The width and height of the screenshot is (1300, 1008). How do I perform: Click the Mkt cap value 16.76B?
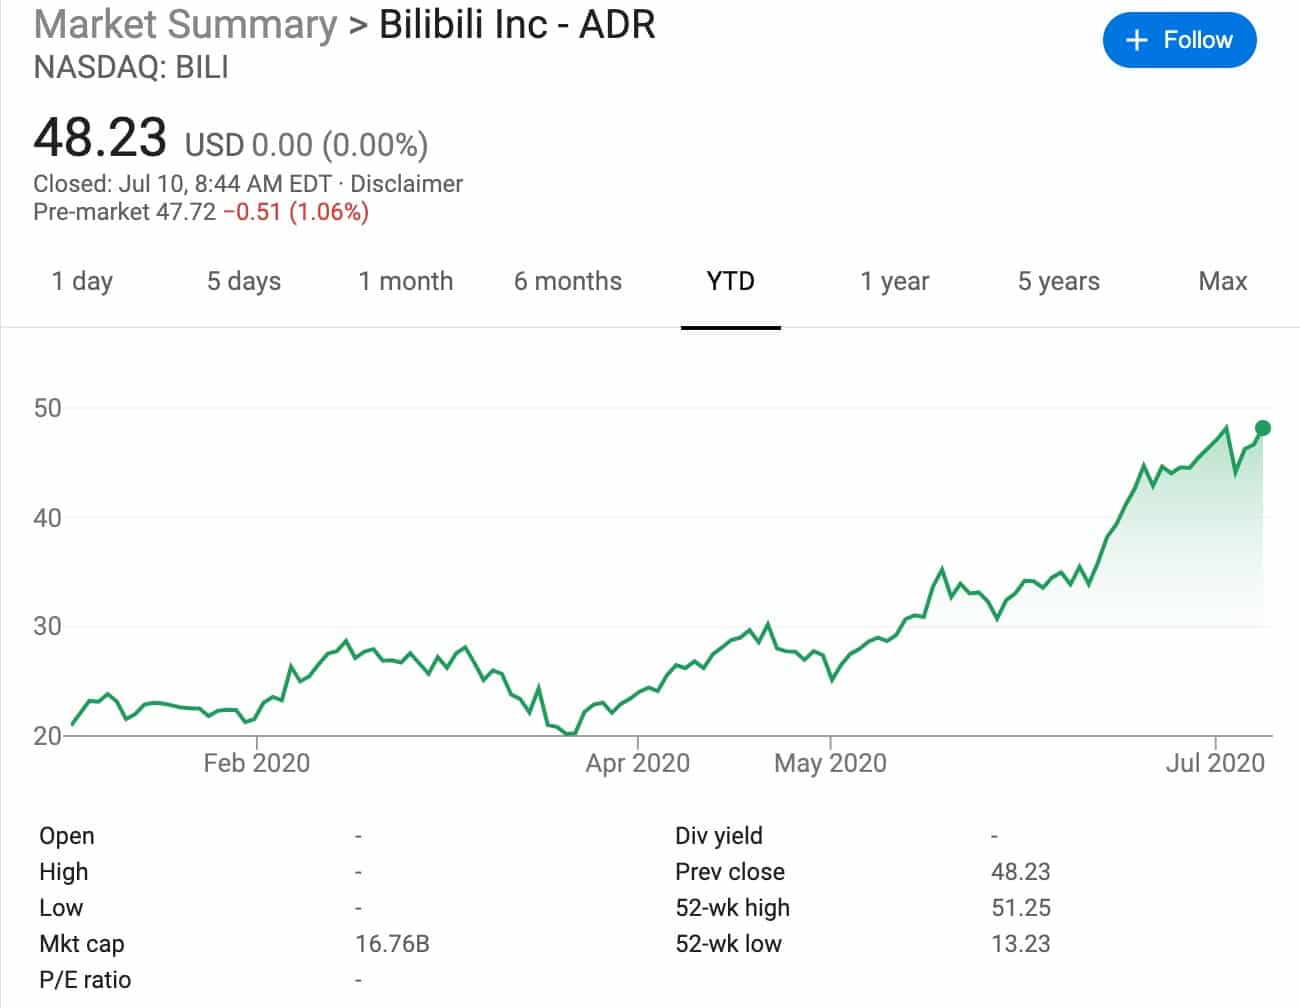[x=392, y=944]
